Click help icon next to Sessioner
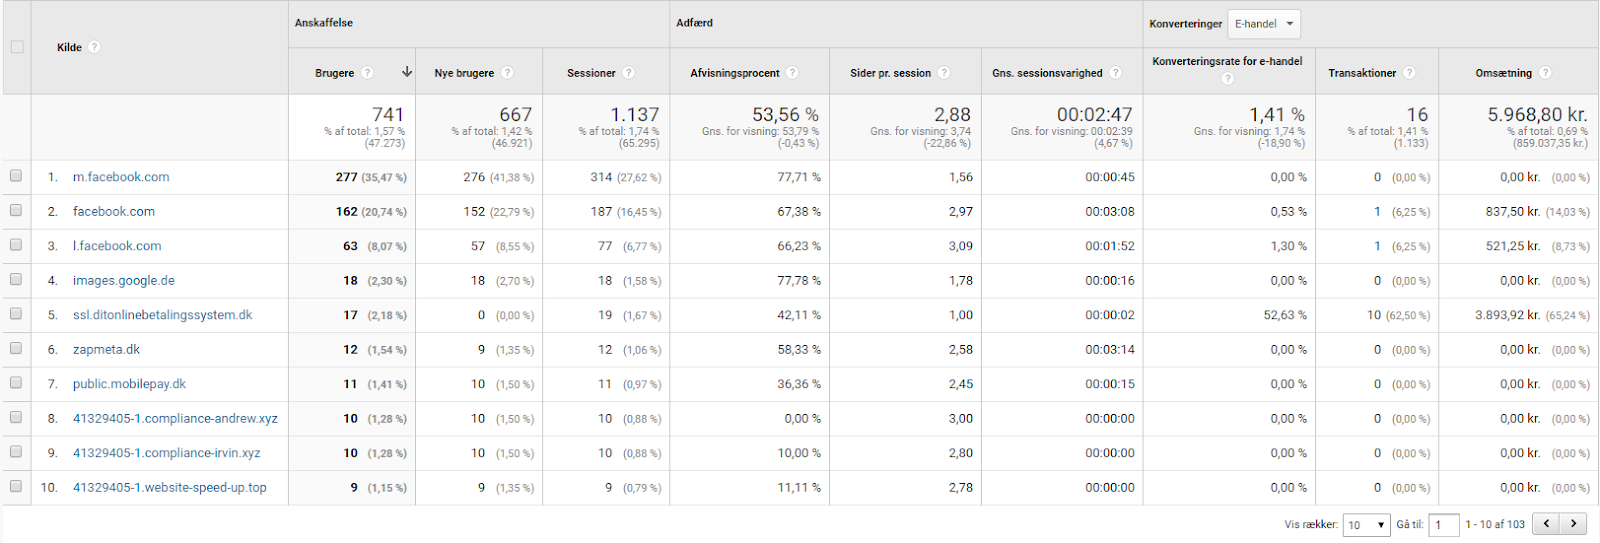This screenshot has height=543, width=1600. [629, 73]
